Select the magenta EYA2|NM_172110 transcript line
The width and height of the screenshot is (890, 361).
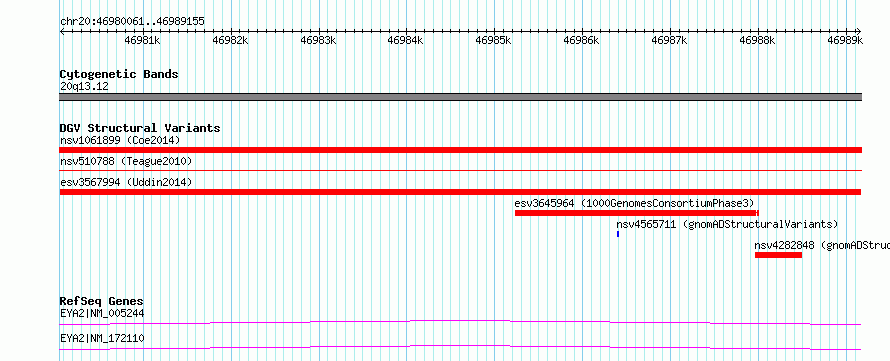click(x=460, y=347)
